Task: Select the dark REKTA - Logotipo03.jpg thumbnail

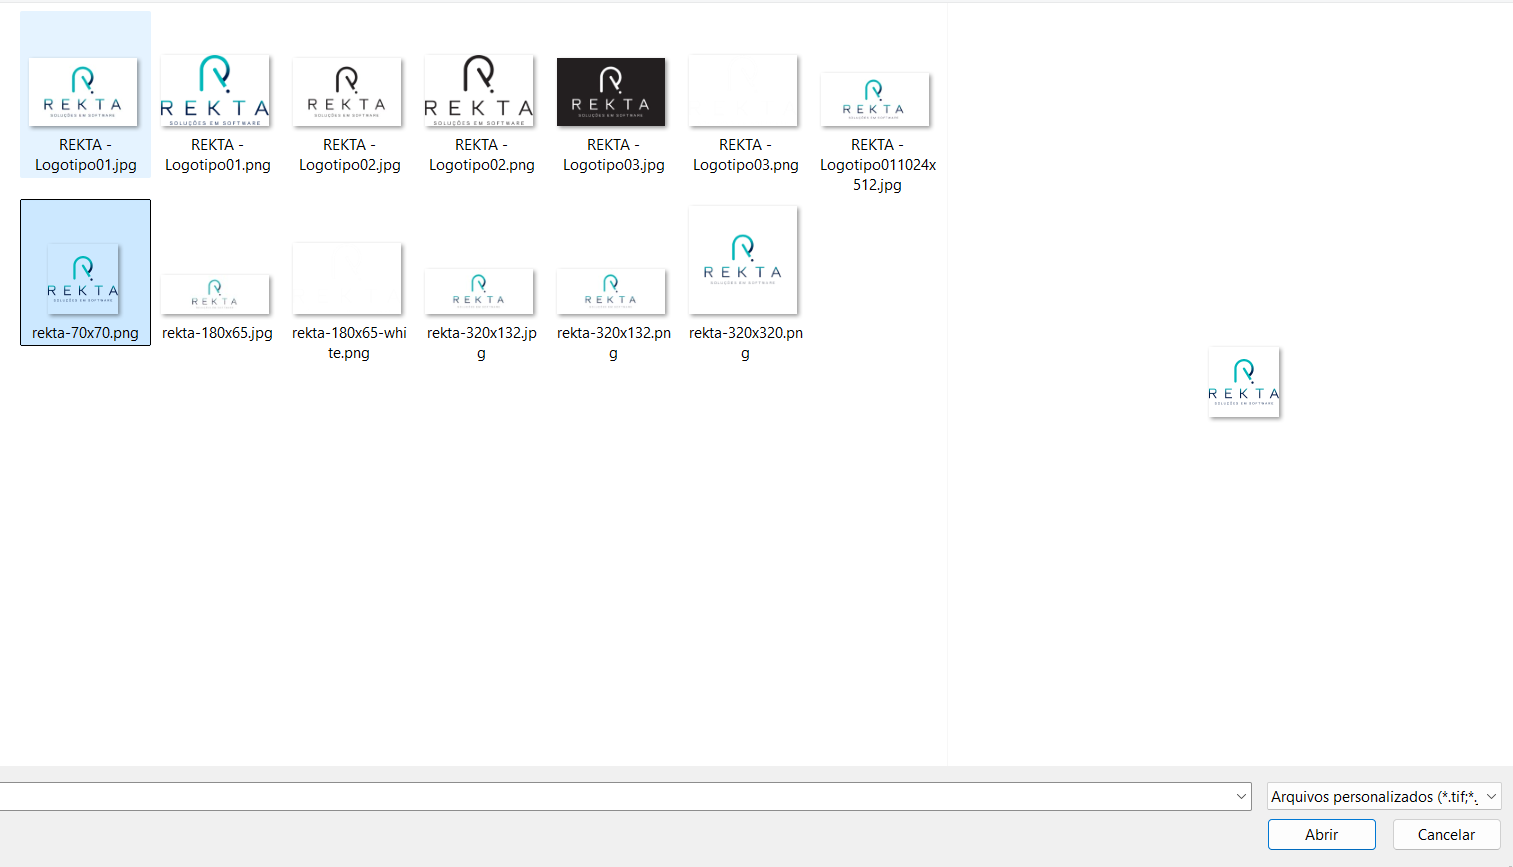Action: pos(611,92)
